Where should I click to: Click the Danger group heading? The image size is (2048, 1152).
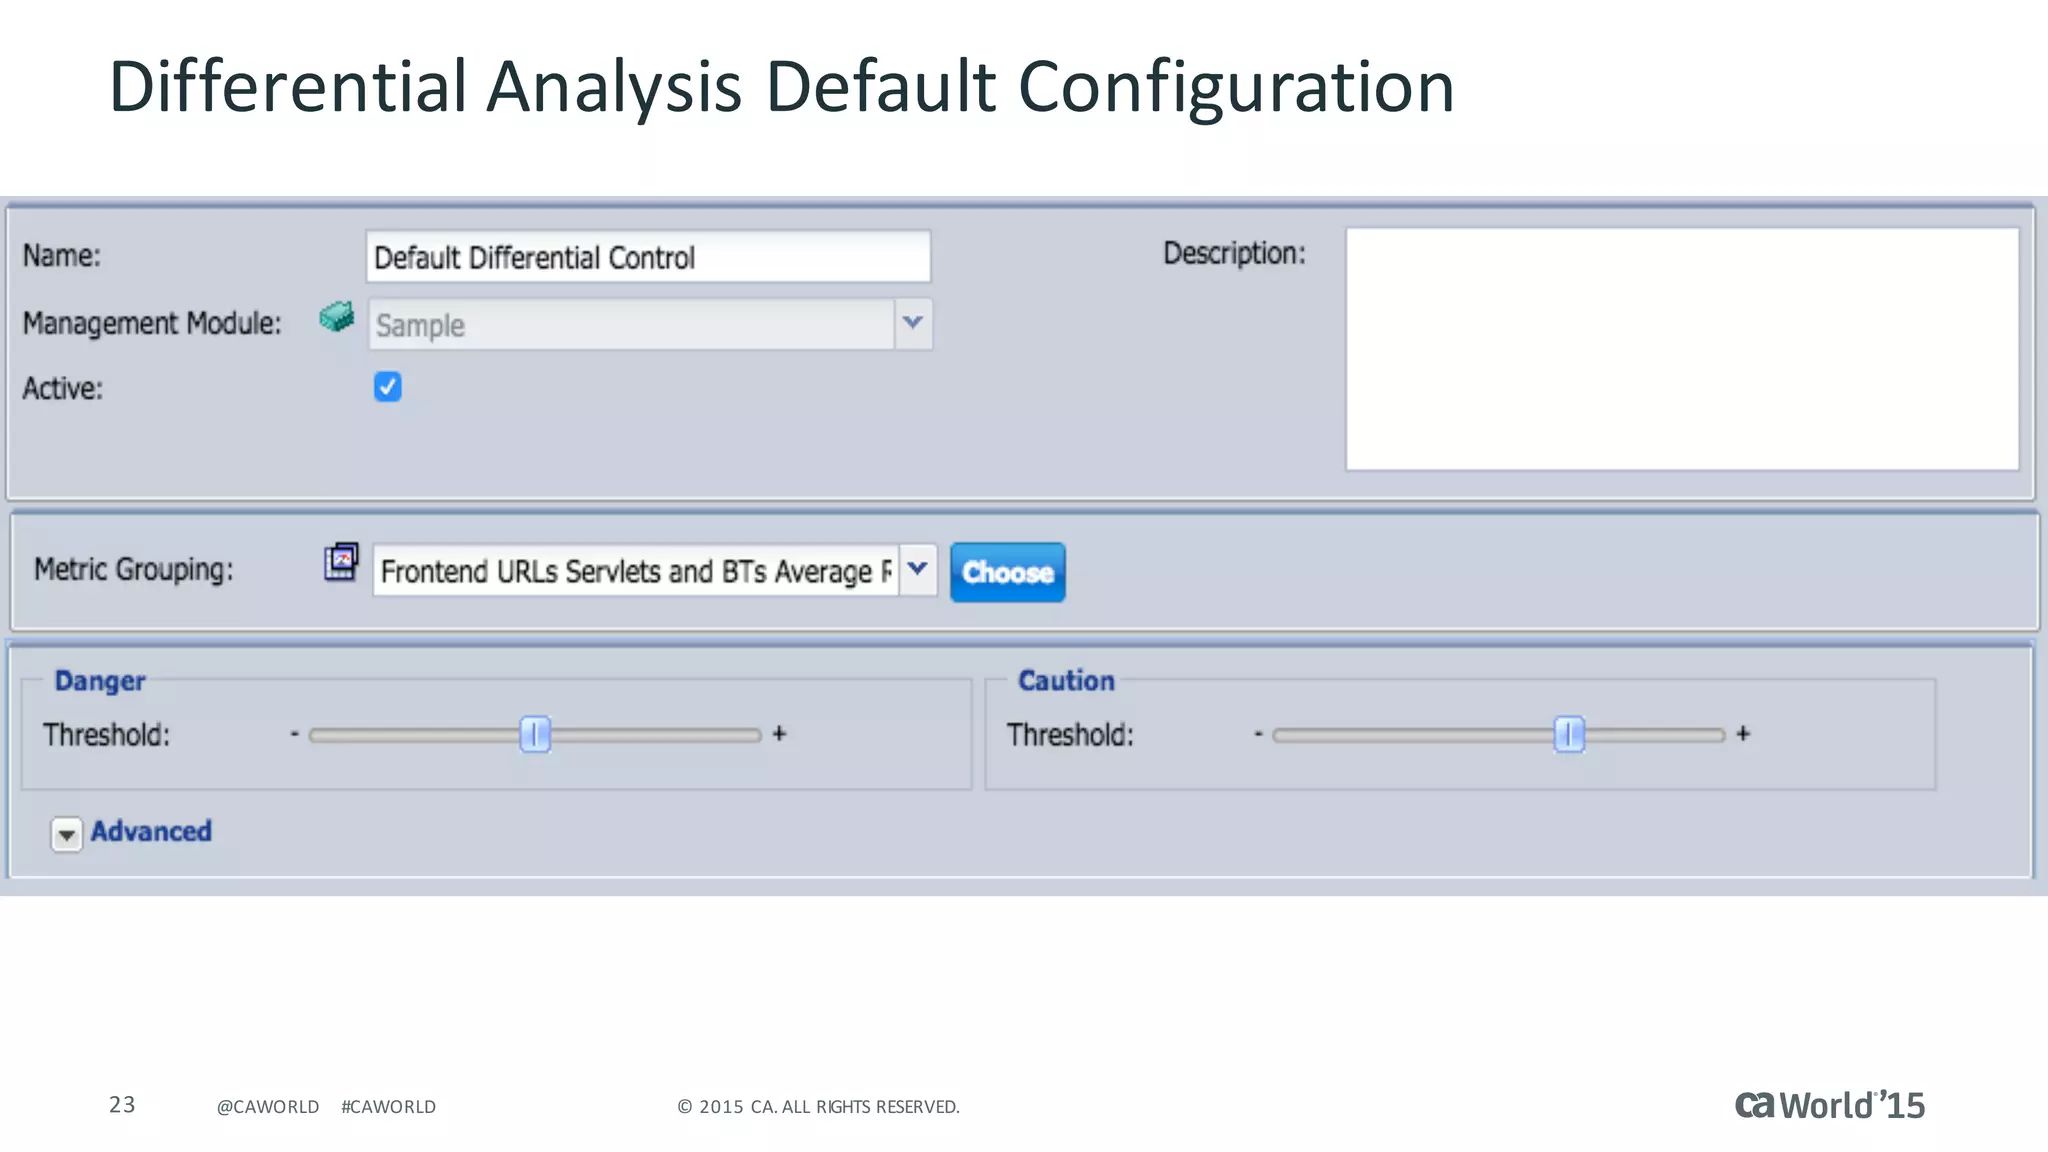click(x=100, y=681)
